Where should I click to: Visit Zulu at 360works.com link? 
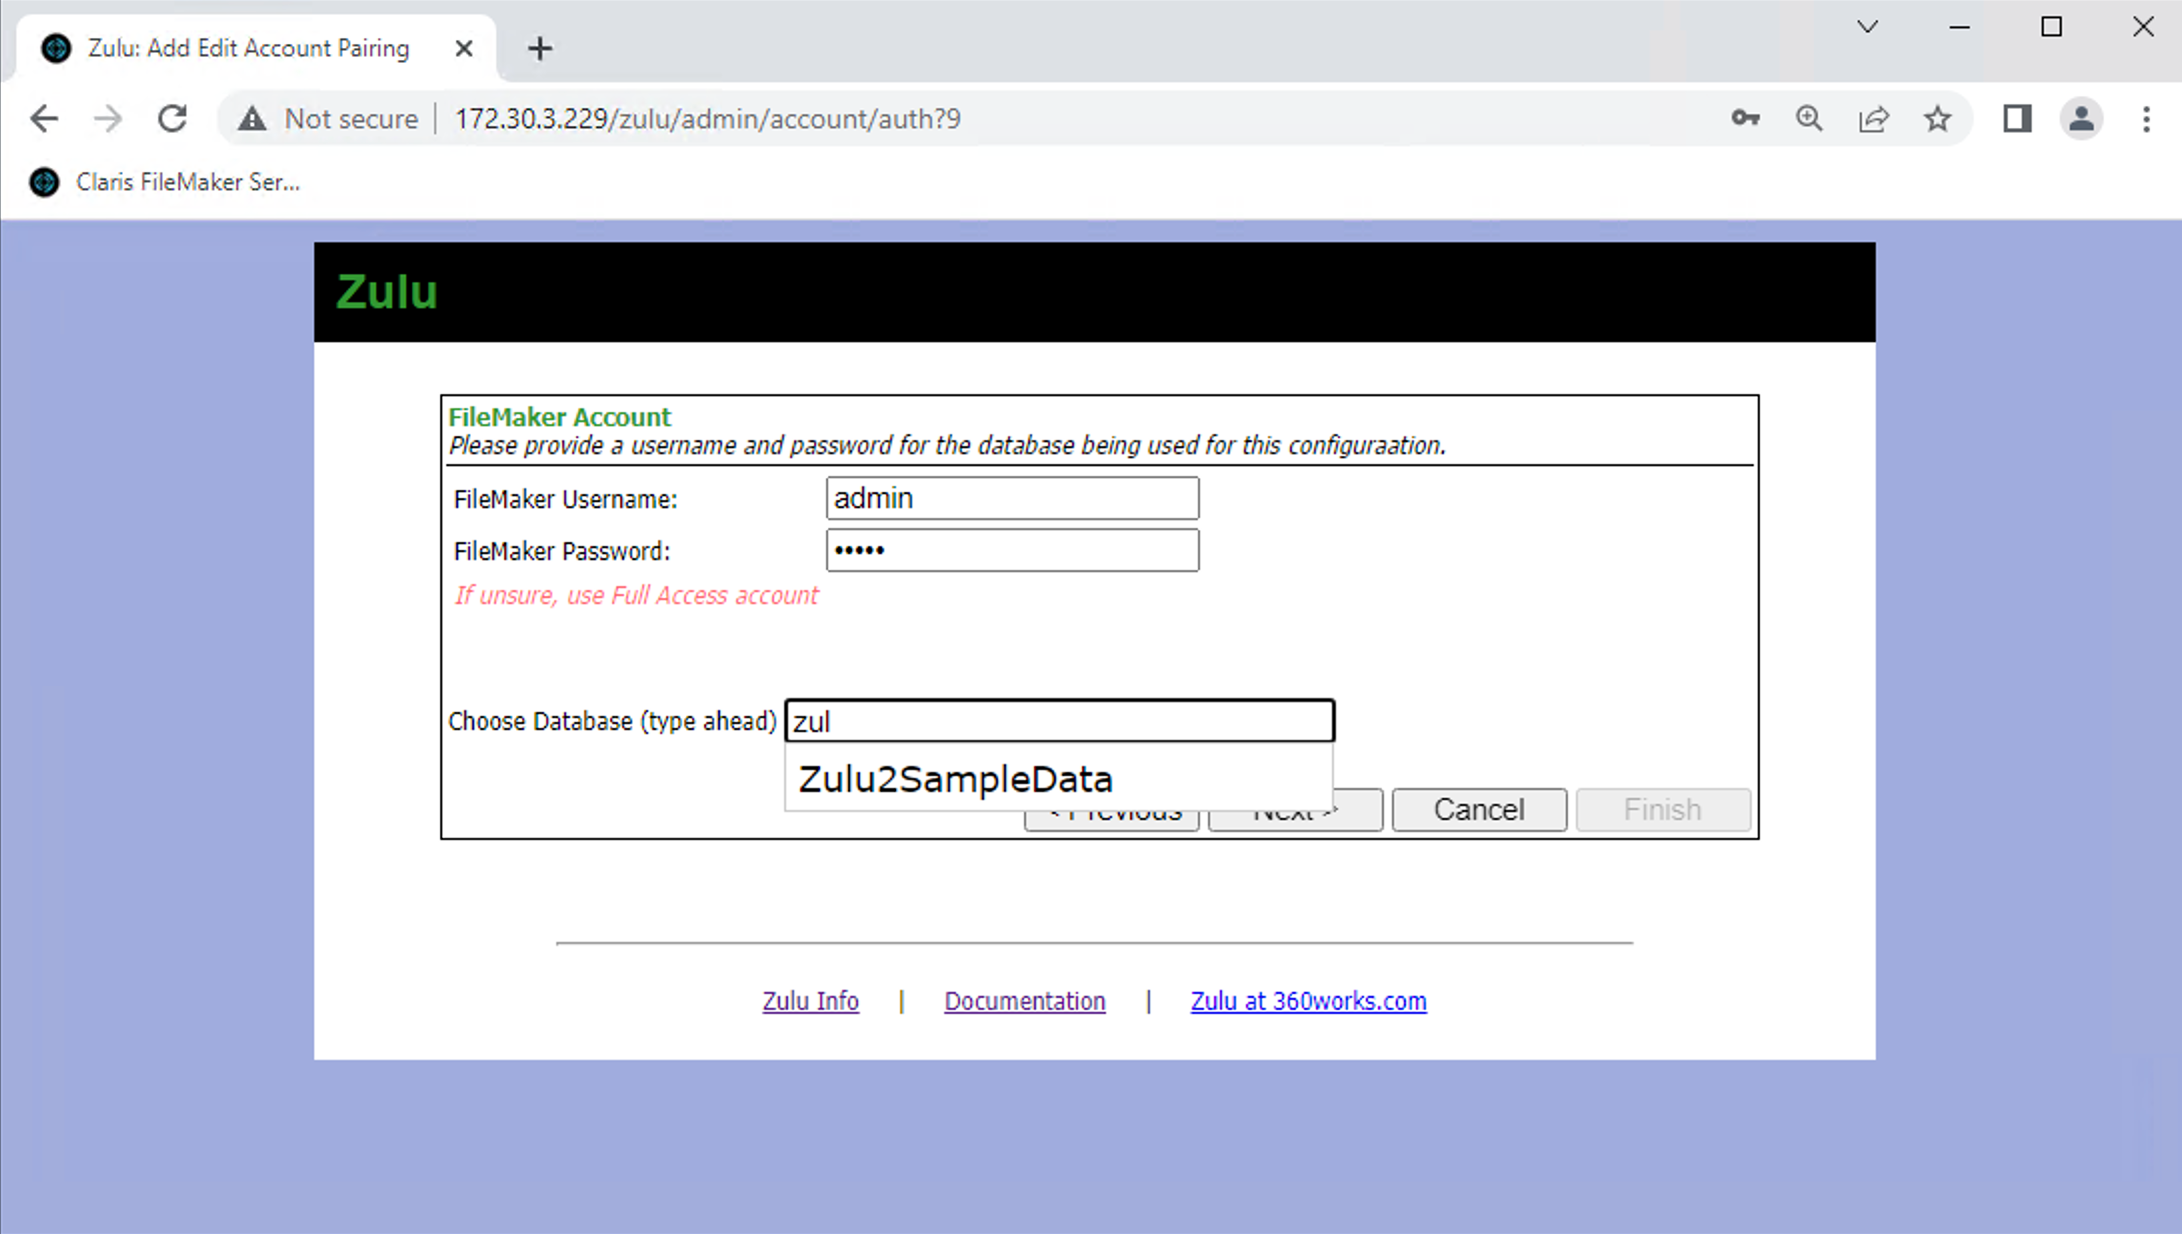1308,1001
